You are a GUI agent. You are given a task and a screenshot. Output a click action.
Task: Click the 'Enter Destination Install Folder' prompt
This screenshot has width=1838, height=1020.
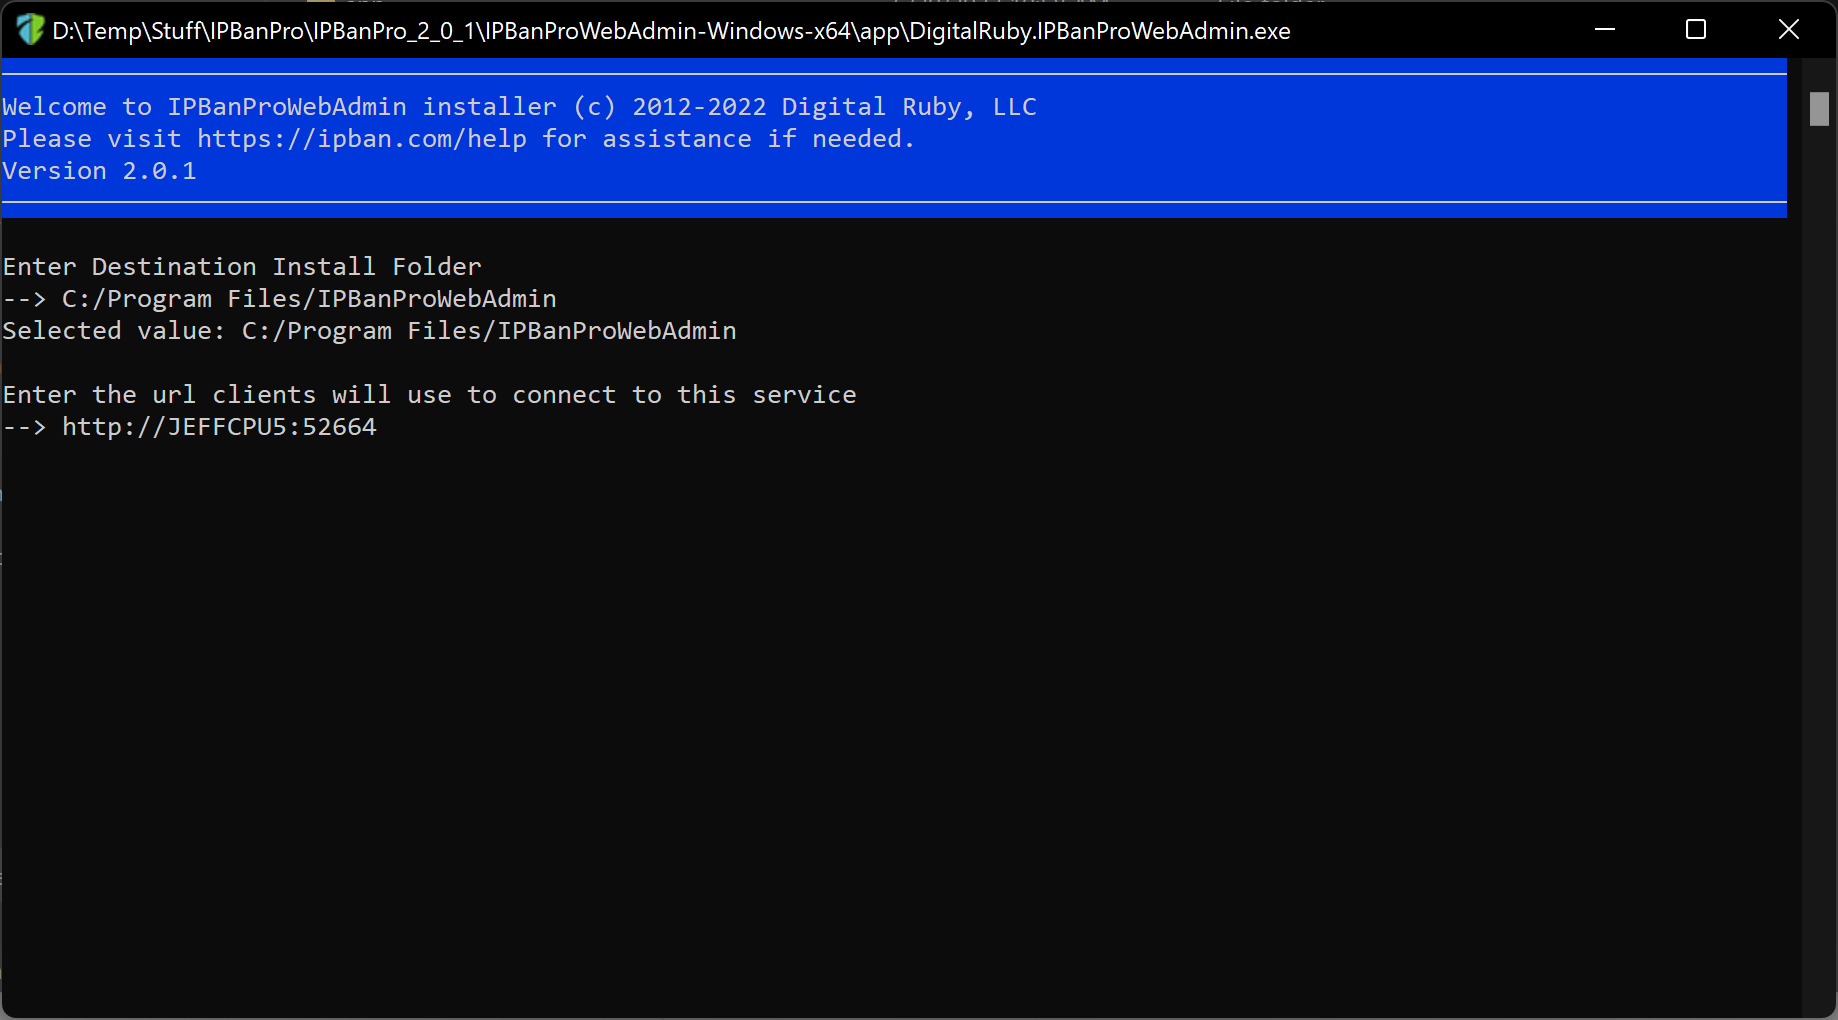[242, 267]
